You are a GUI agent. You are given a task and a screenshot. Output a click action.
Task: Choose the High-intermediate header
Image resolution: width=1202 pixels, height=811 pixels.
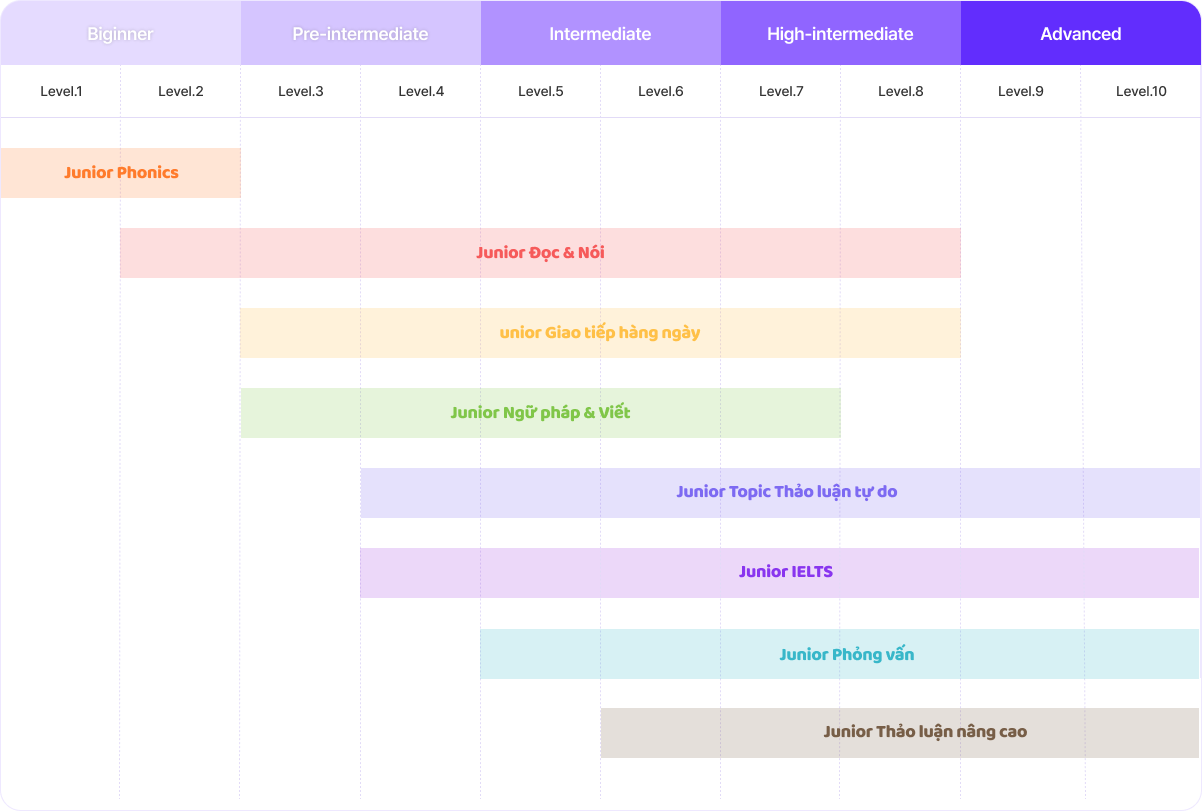pos(840,34)
